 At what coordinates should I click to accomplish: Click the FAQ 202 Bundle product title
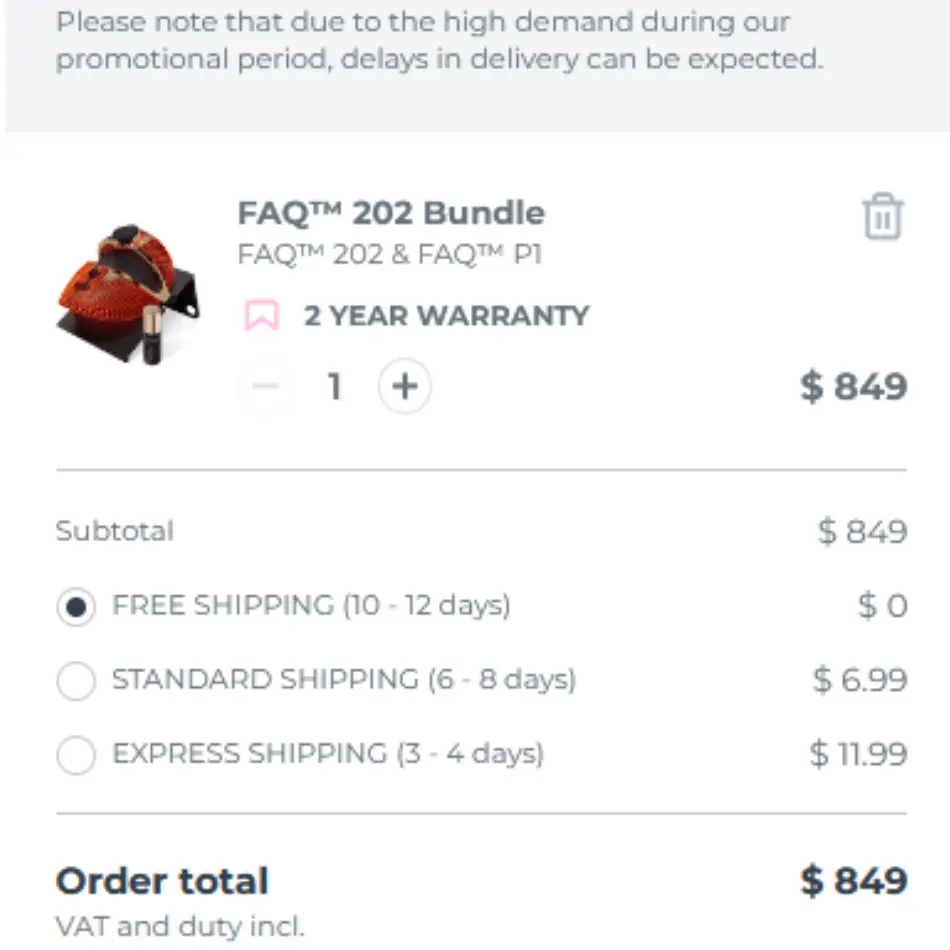tap(390, 212)
